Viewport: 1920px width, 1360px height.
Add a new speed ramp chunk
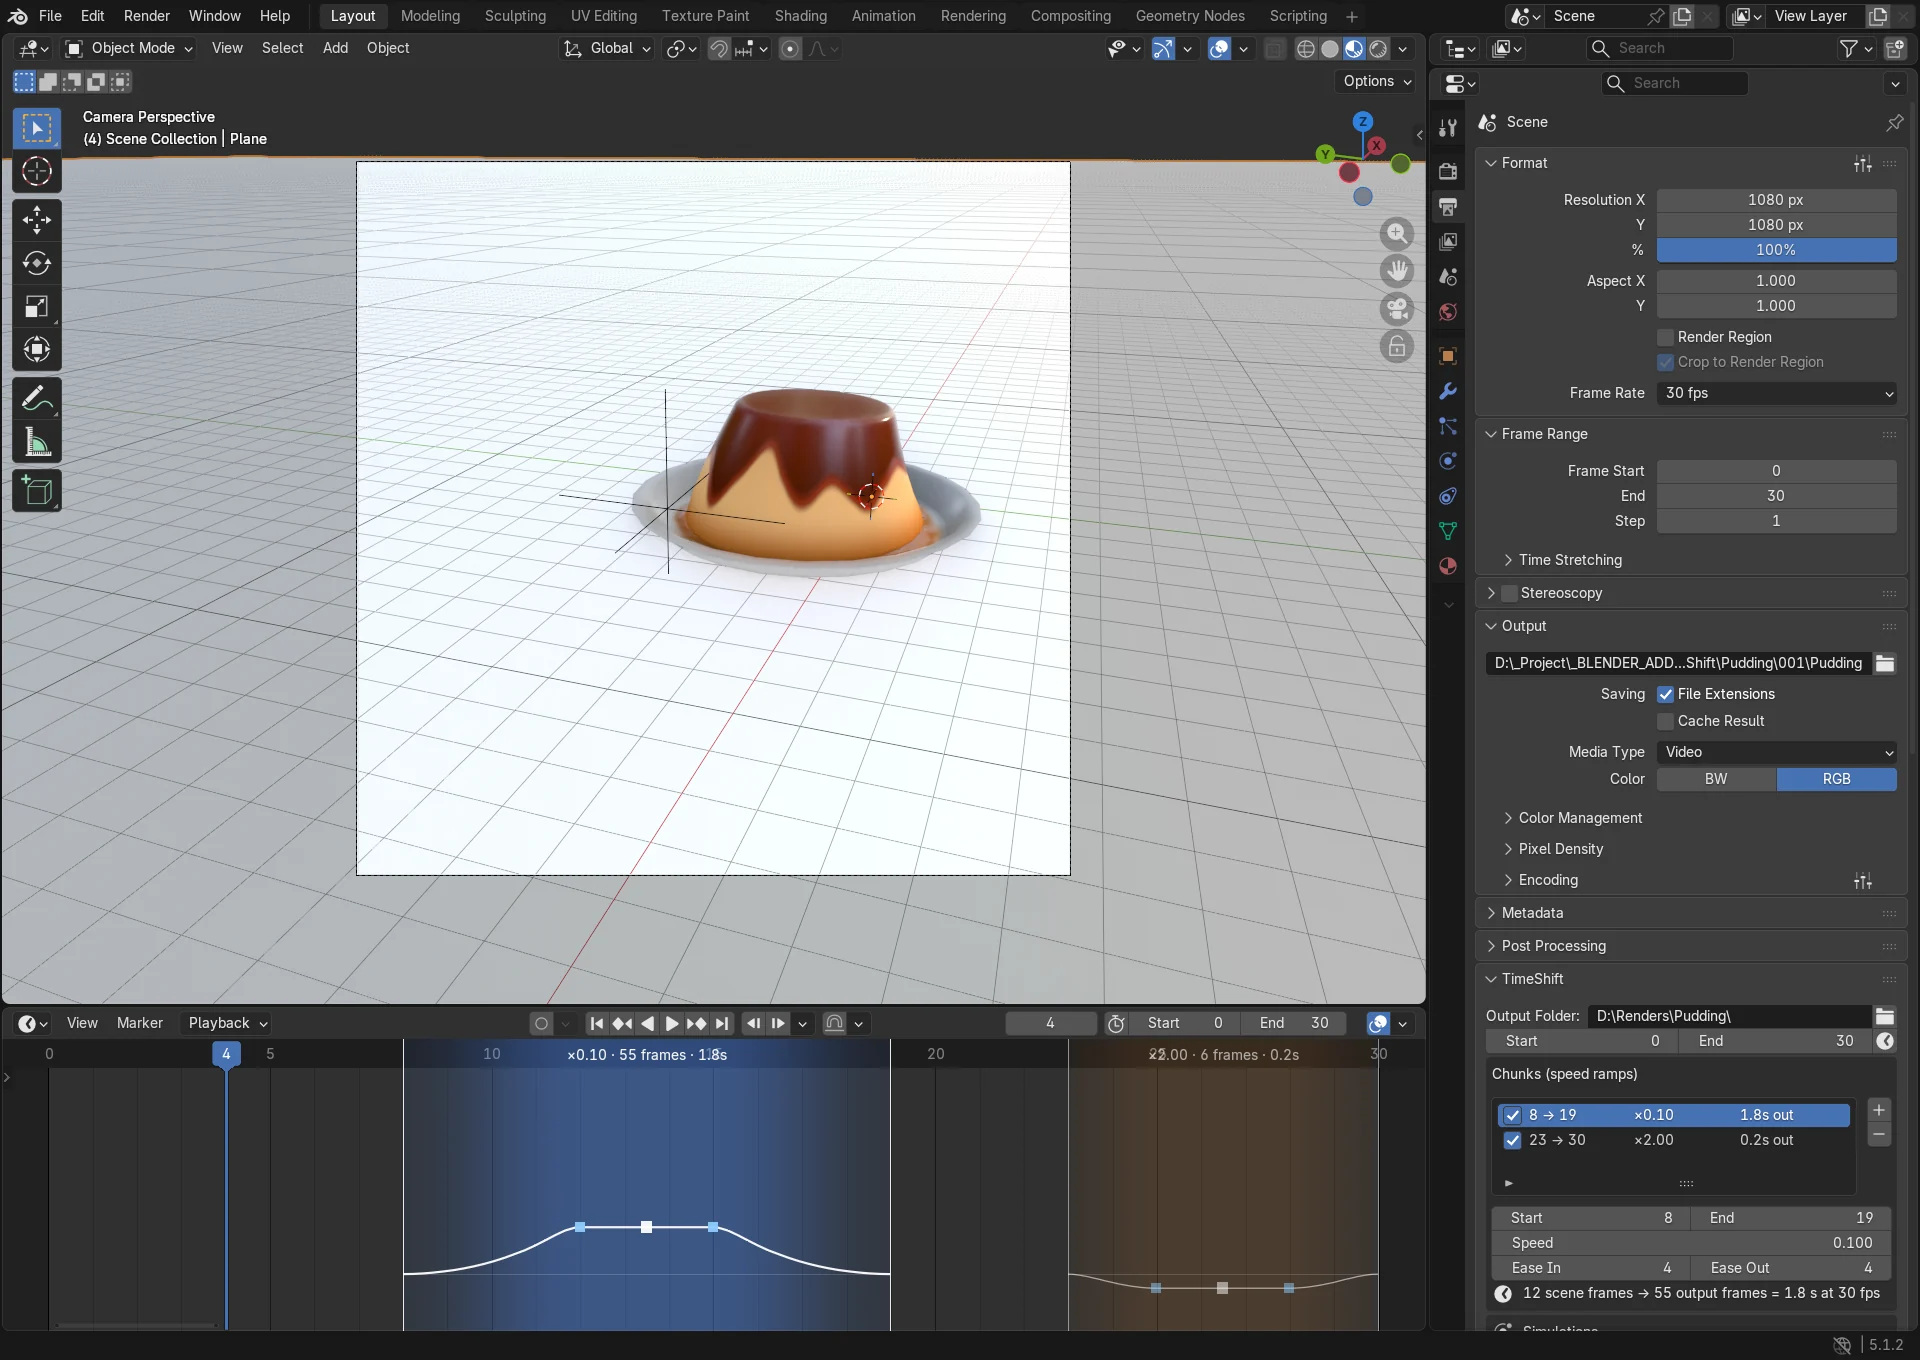pos(1879,1110)
